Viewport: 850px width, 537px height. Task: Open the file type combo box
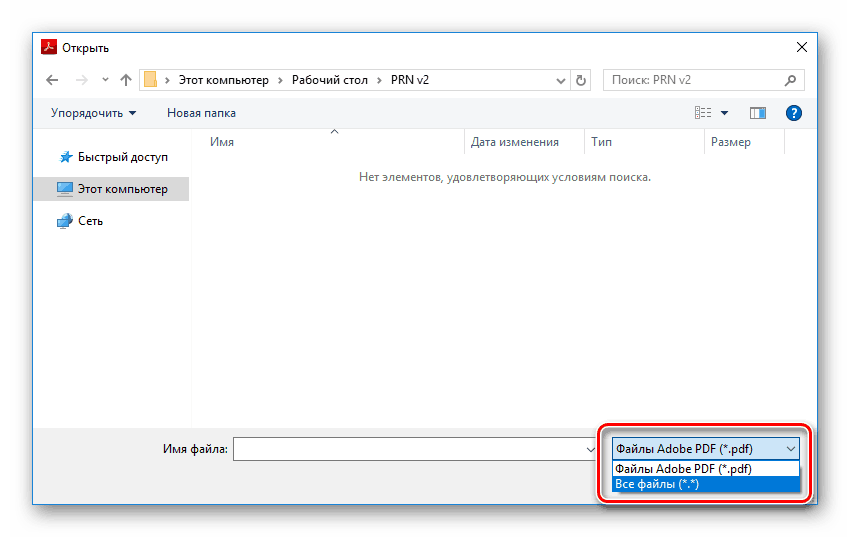[x=706, y=449]
